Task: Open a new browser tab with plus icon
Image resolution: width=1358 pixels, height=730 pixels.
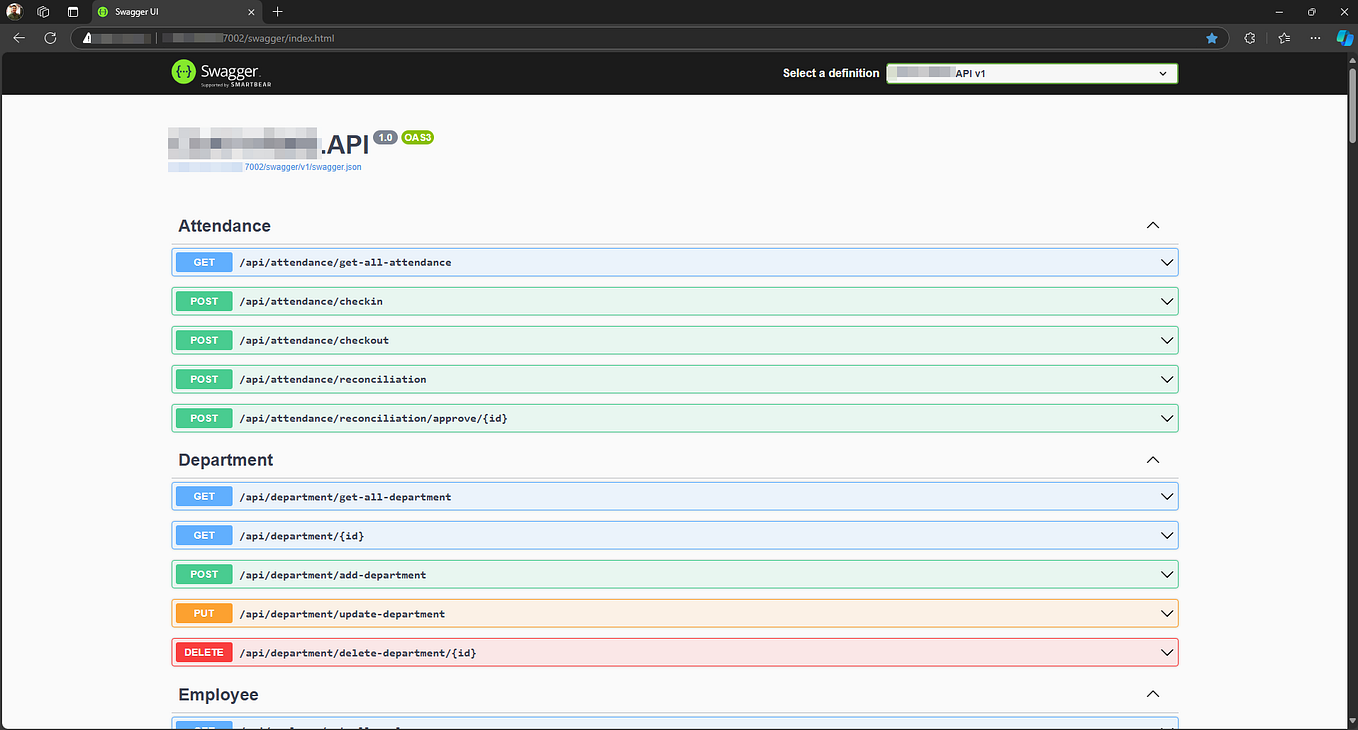Action: coord(277,12)
